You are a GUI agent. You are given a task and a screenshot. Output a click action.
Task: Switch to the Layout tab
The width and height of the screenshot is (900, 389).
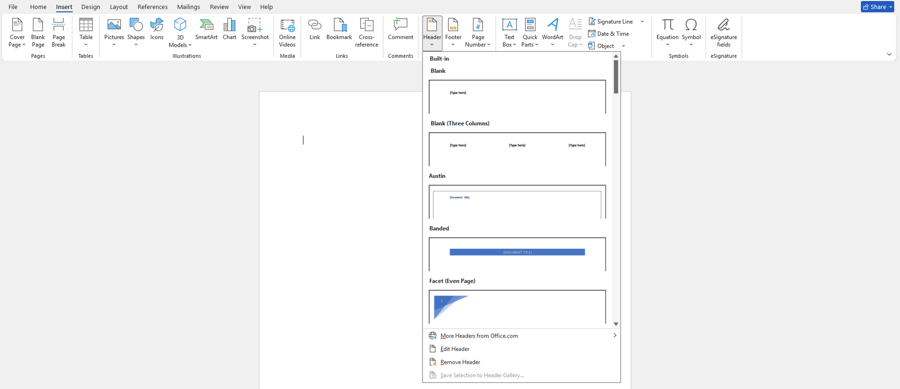(119, 7)
